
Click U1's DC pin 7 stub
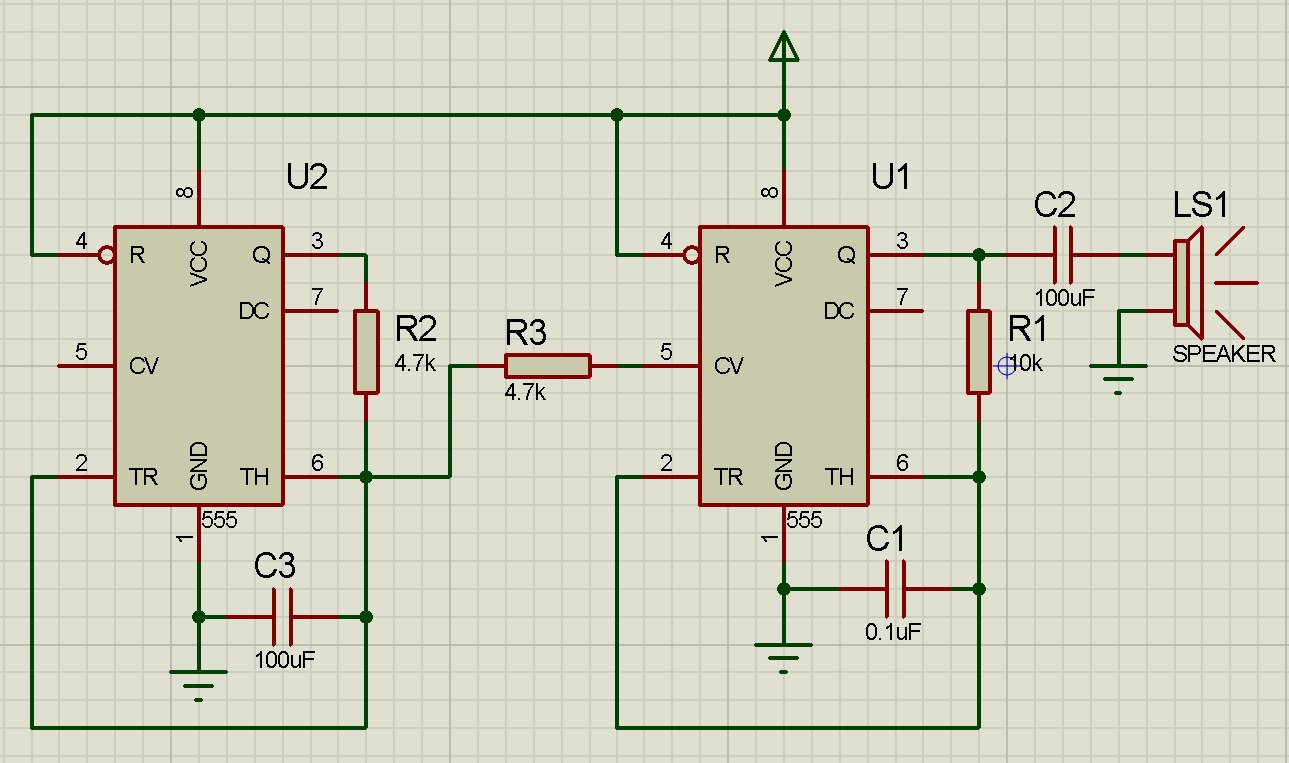click(897, 311)
